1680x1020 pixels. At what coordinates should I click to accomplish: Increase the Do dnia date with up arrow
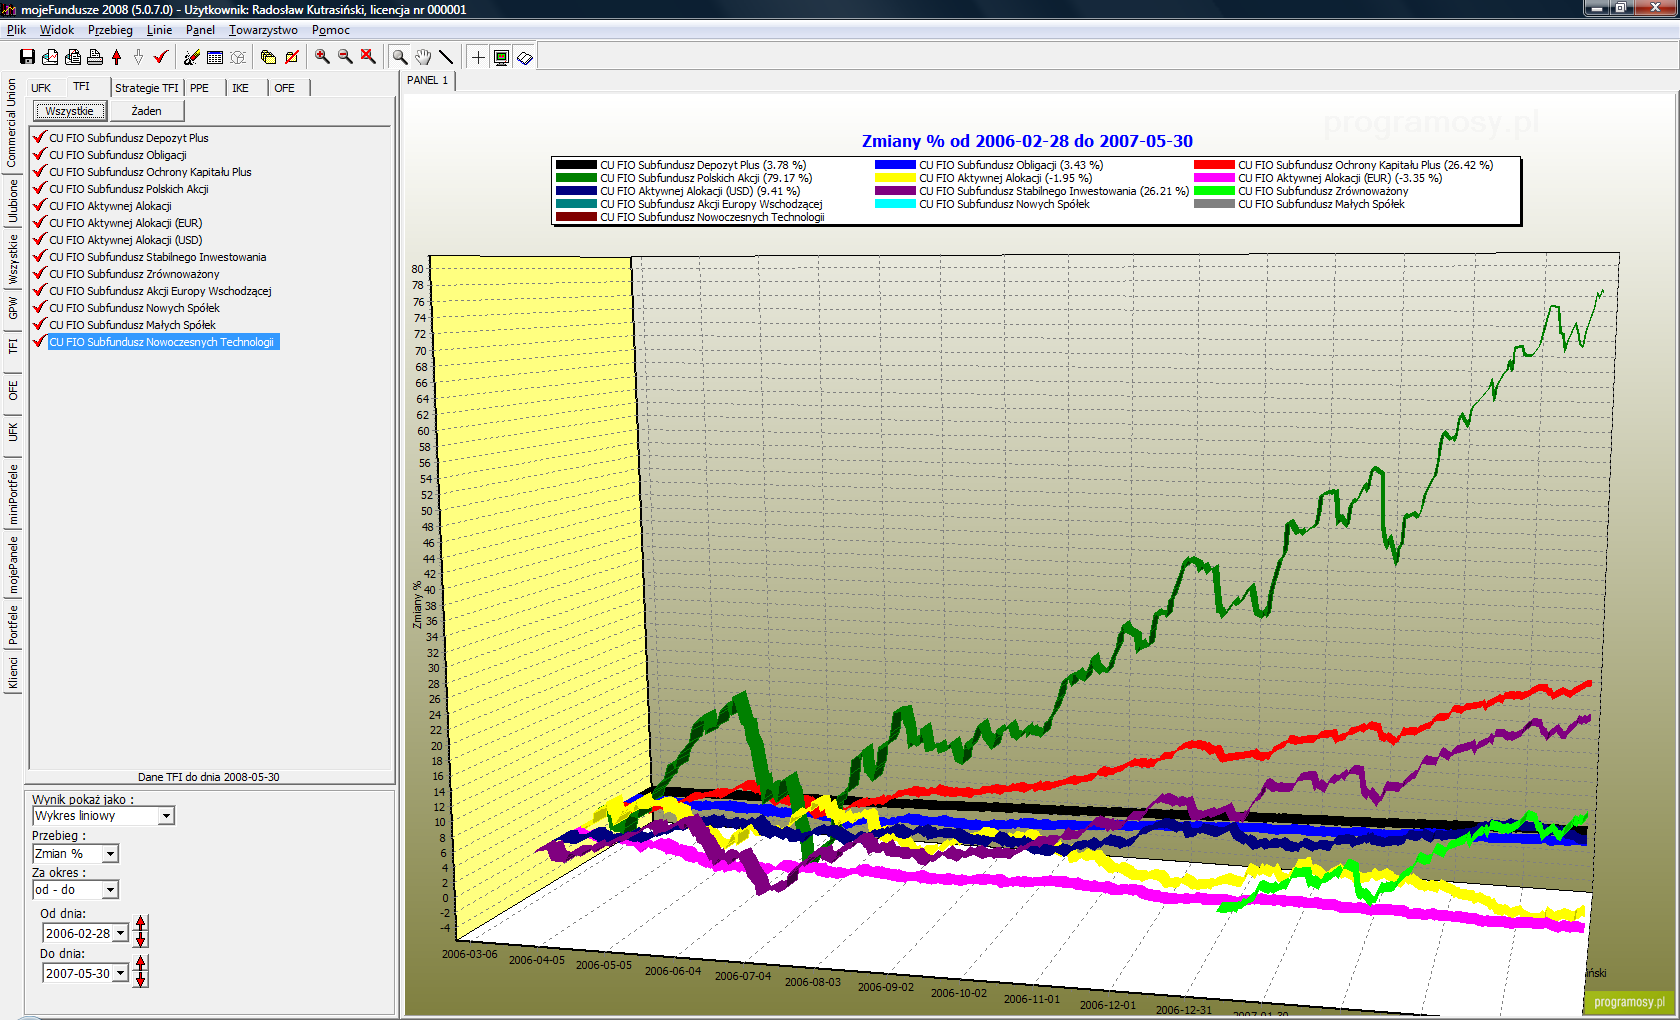[x=141, y=963]
